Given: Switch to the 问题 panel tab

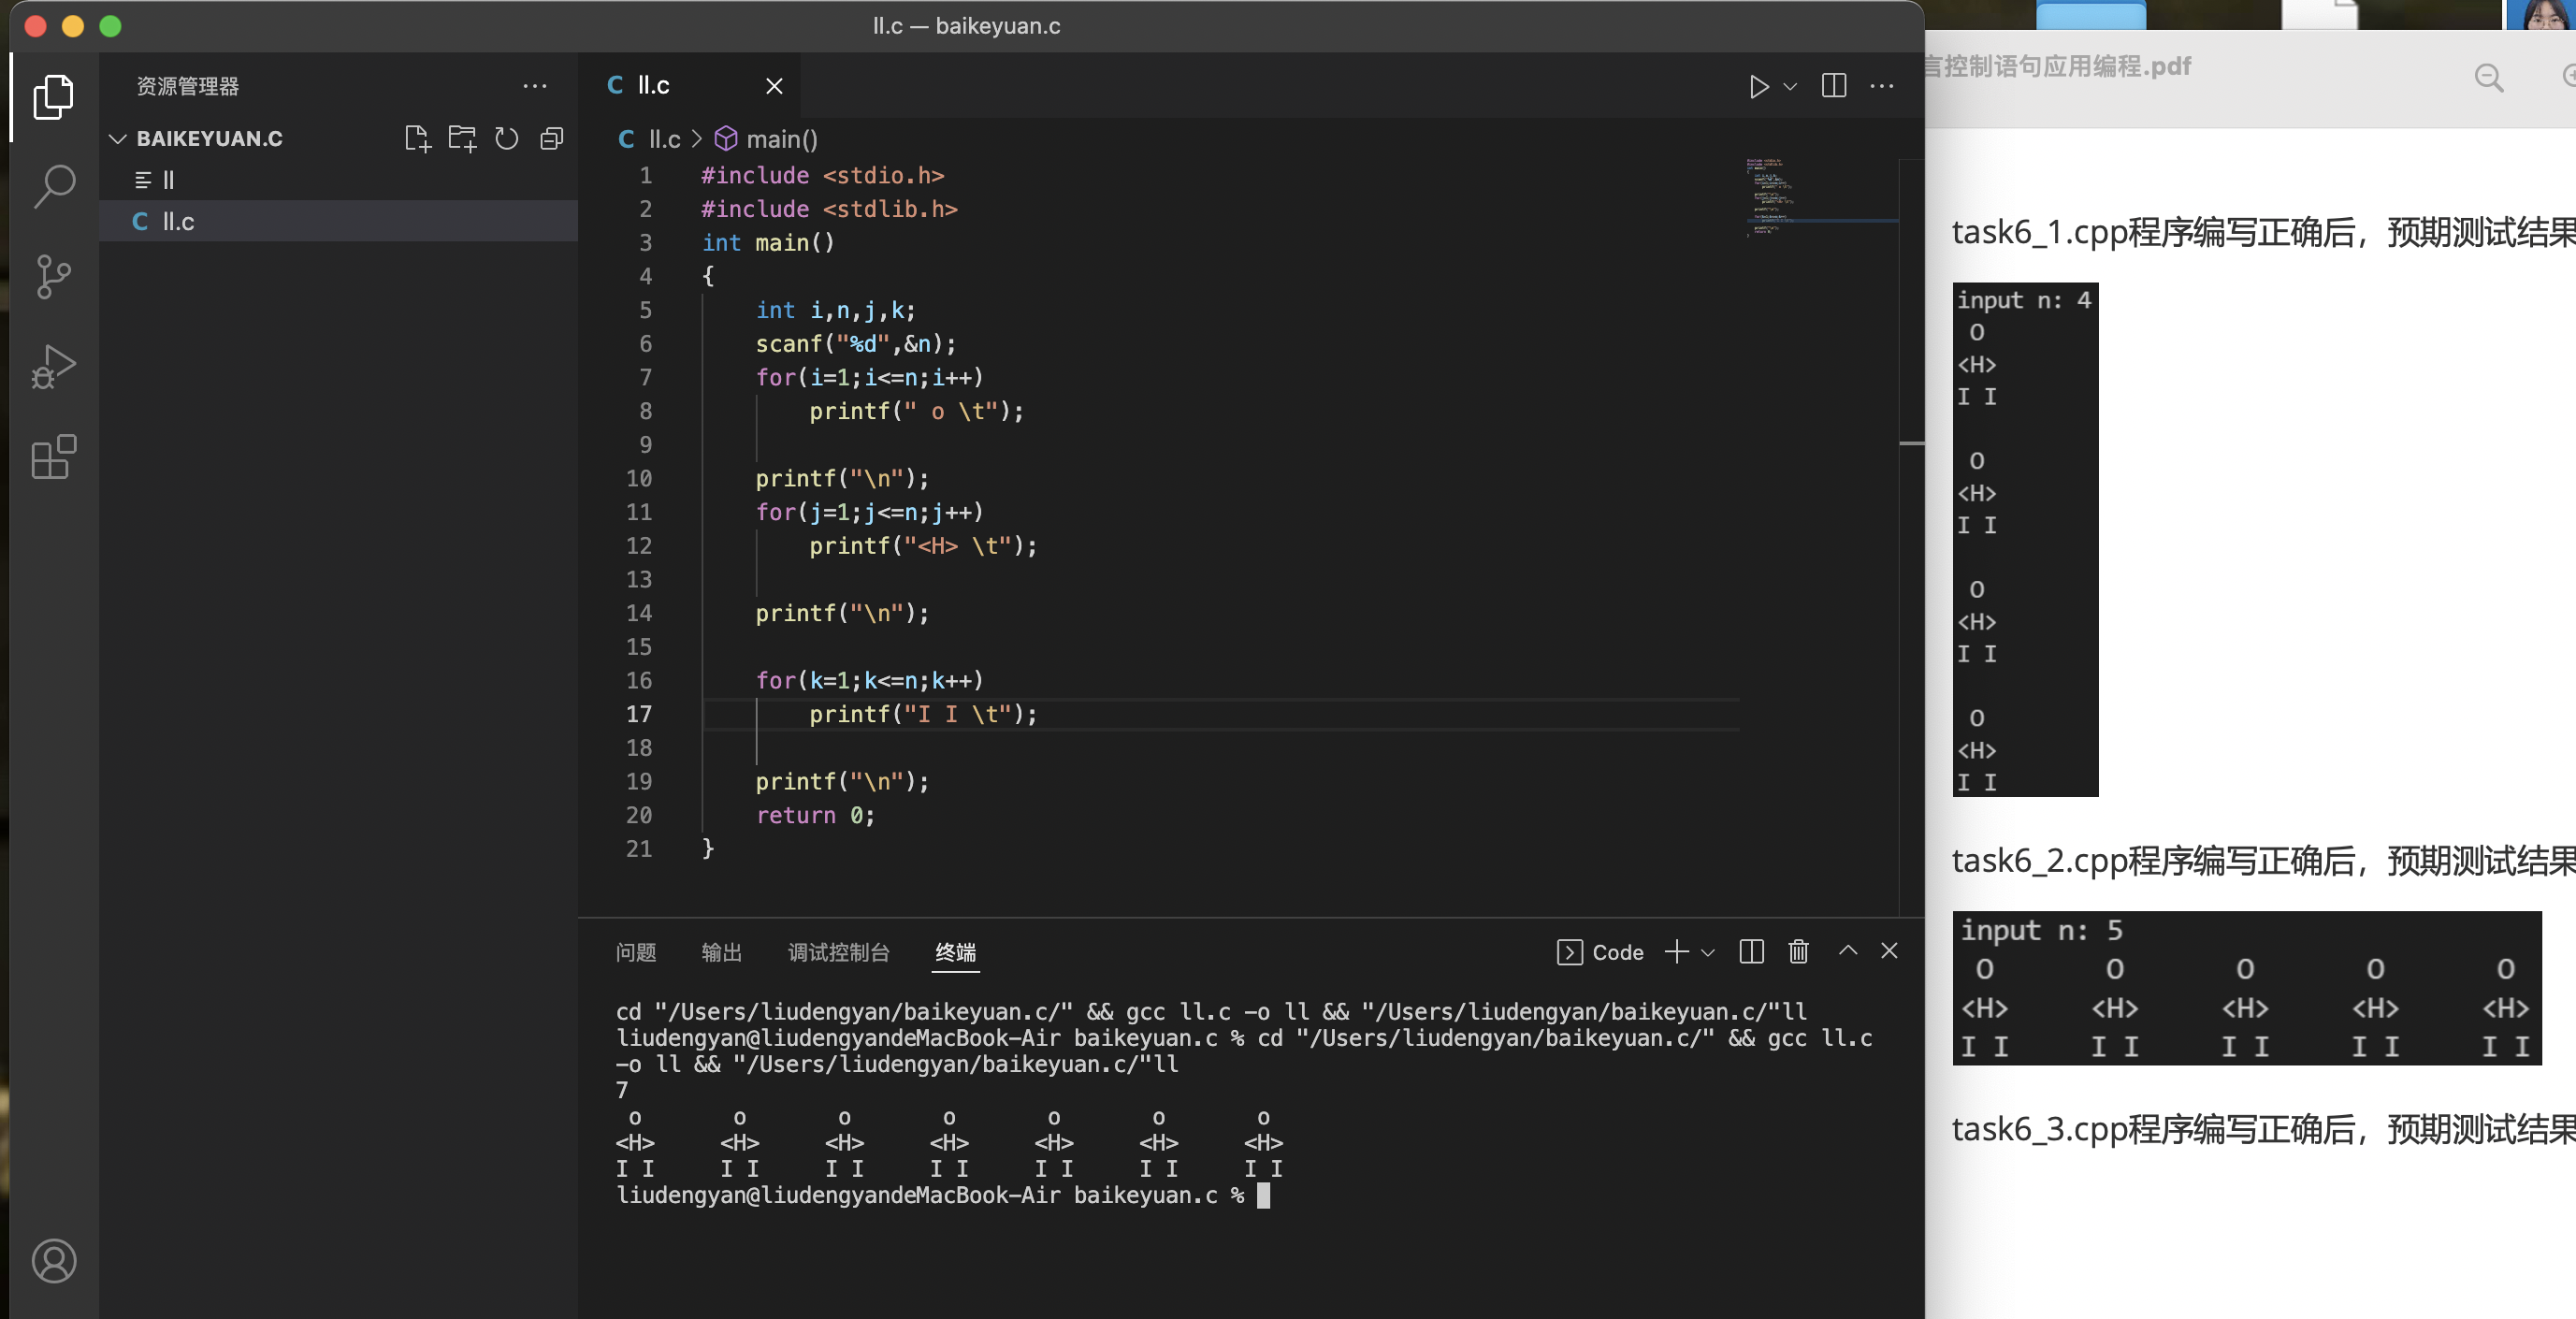Looking at the screenshot, I should (636, 952).
